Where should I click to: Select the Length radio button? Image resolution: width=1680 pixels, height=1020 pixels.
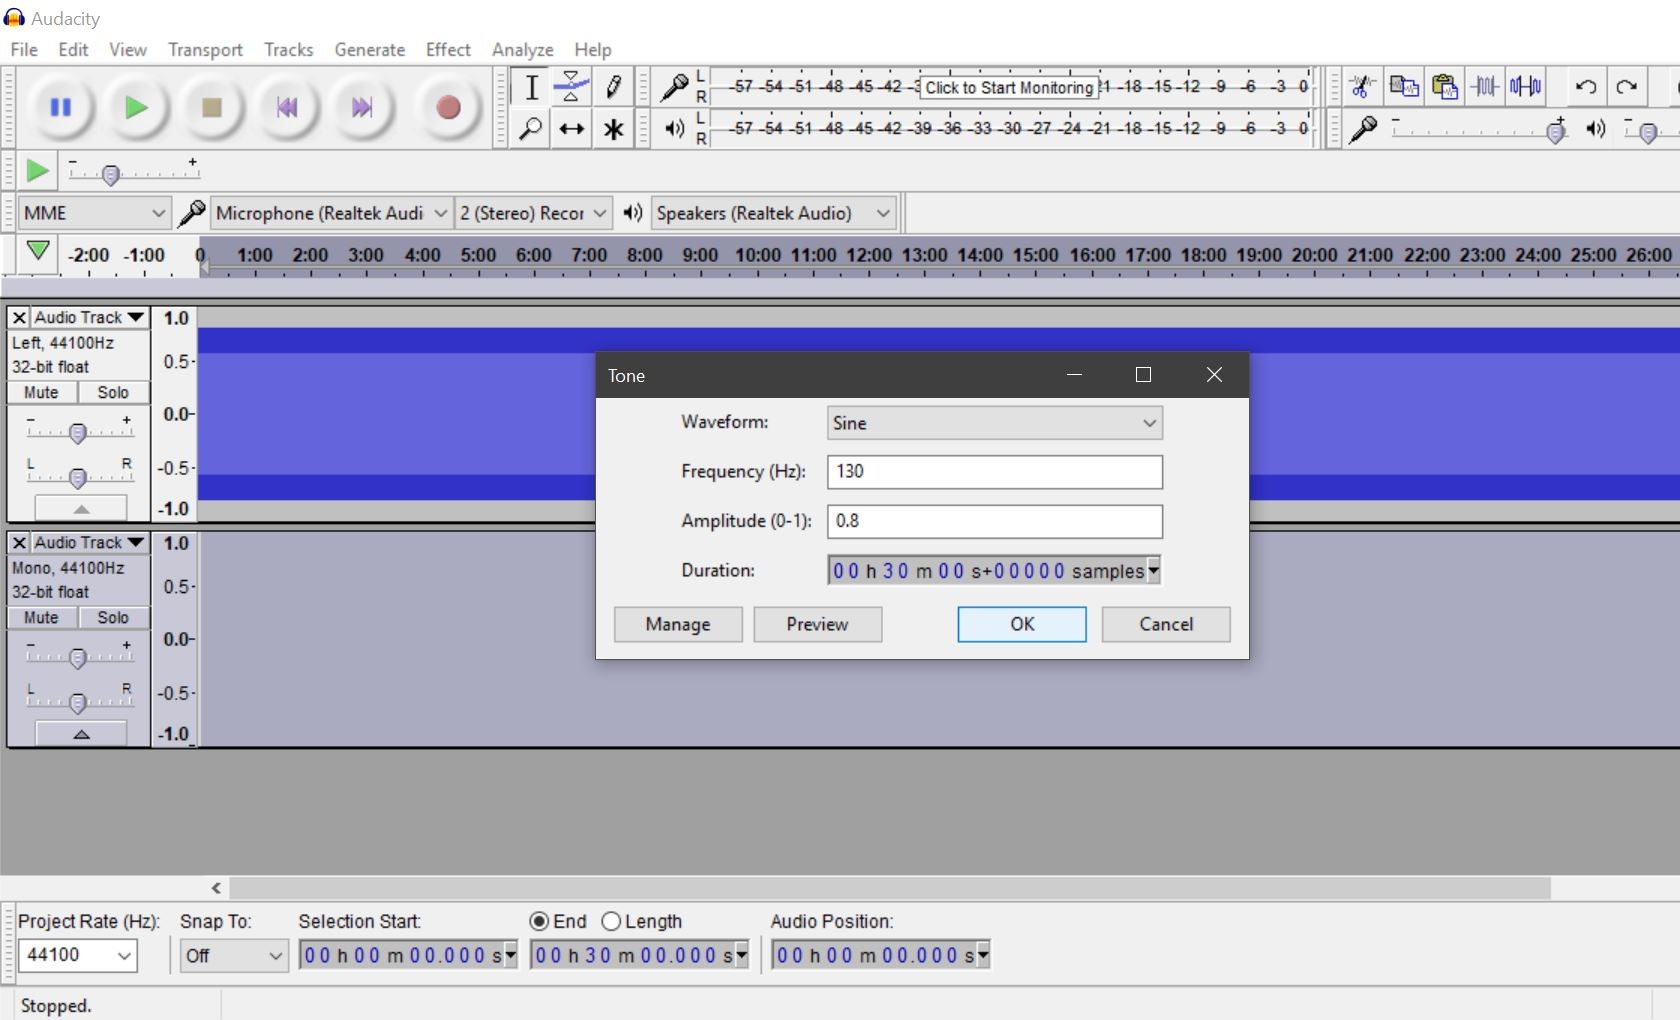point(611,921)
